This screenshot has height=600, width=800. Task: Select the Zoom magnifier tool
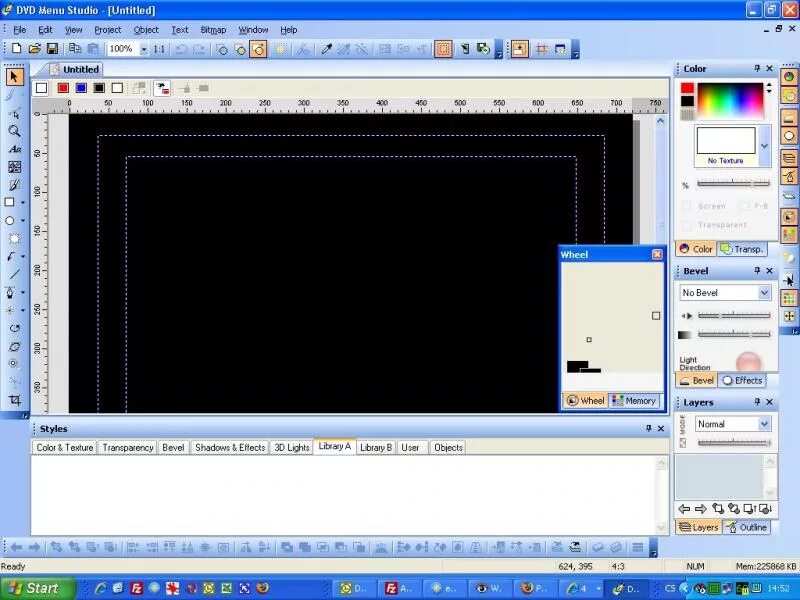[14, 131]
